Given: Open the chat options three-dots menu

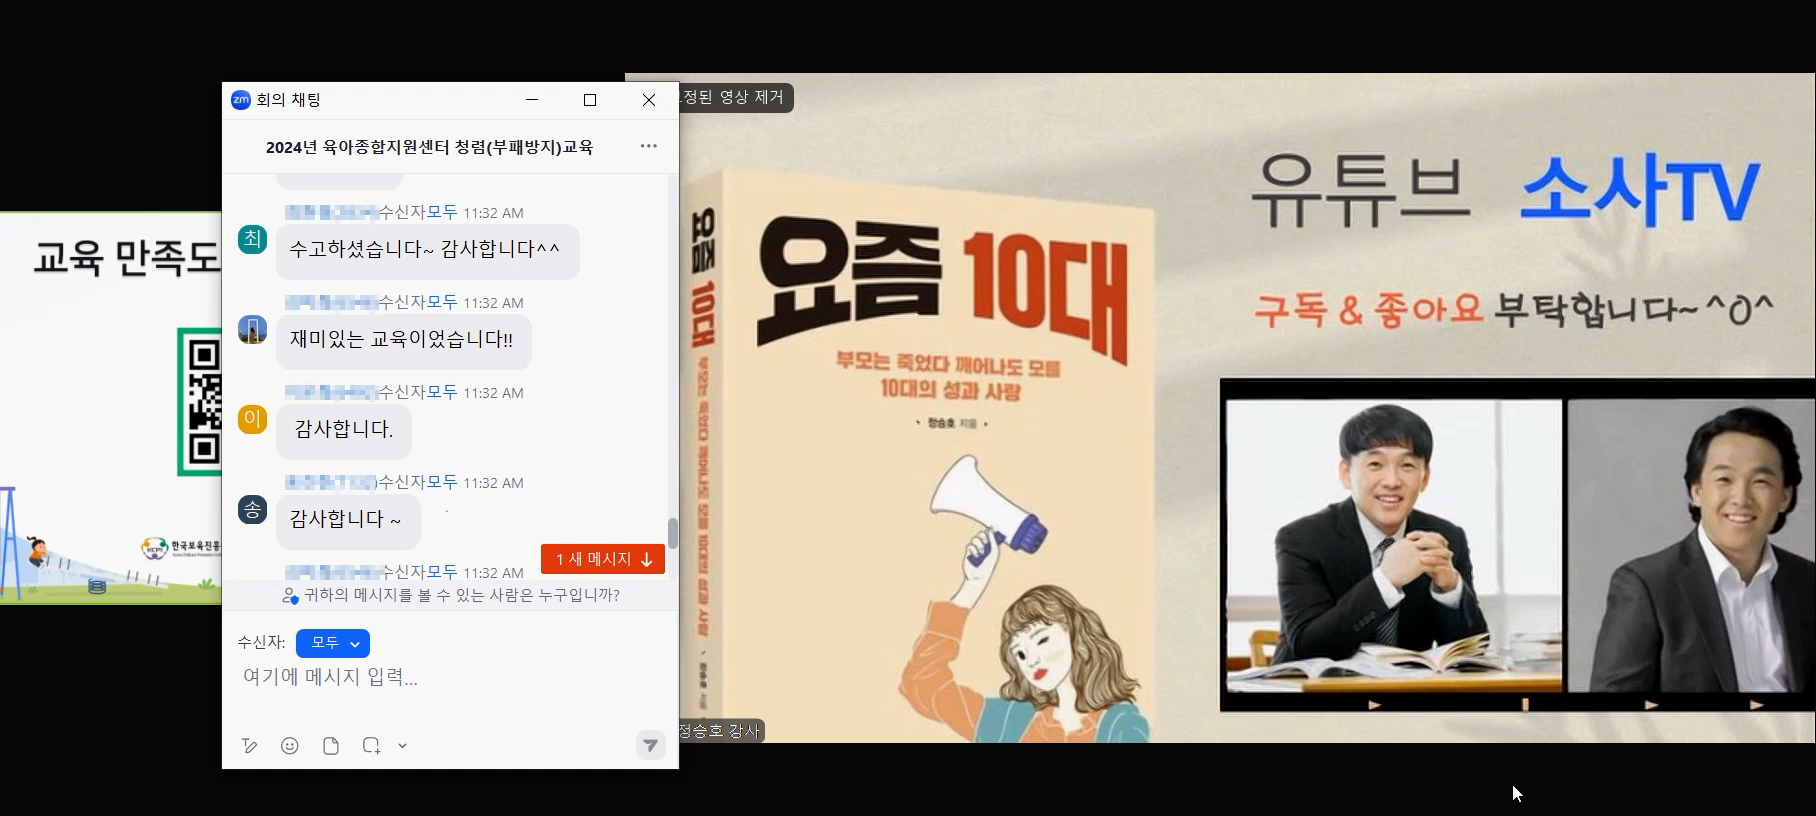Looking at the screenshot, I should point(649,146).
